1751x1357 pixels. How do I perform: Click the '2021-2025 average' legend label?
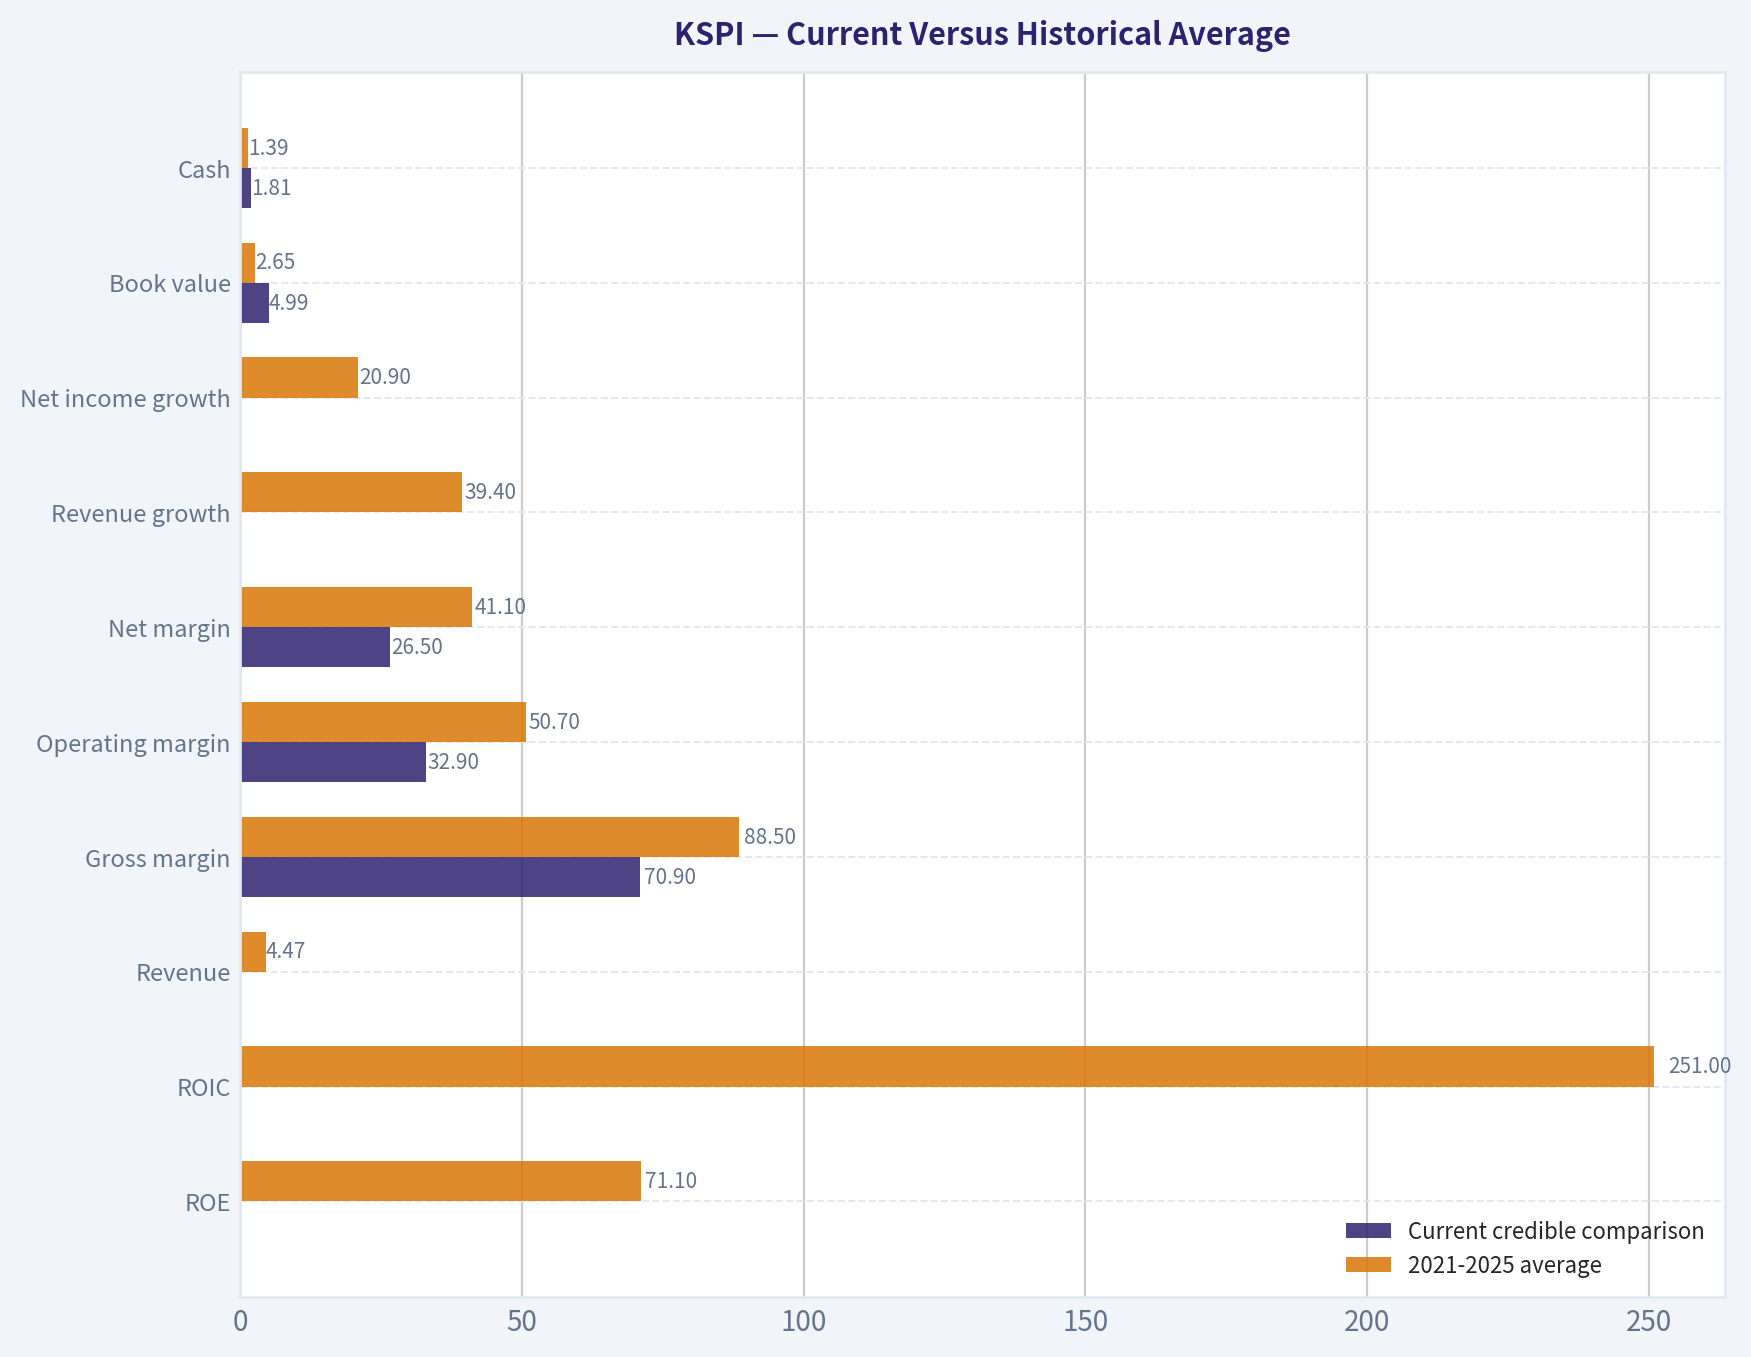1505,1265
